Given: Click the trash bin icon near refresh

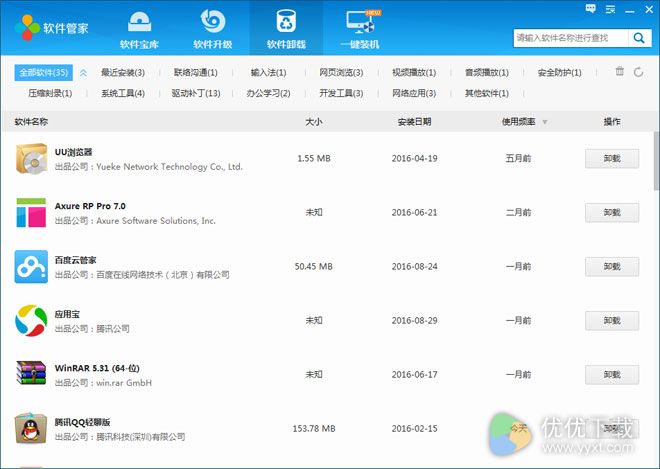Looking at the screenshot, I should 620,71.
